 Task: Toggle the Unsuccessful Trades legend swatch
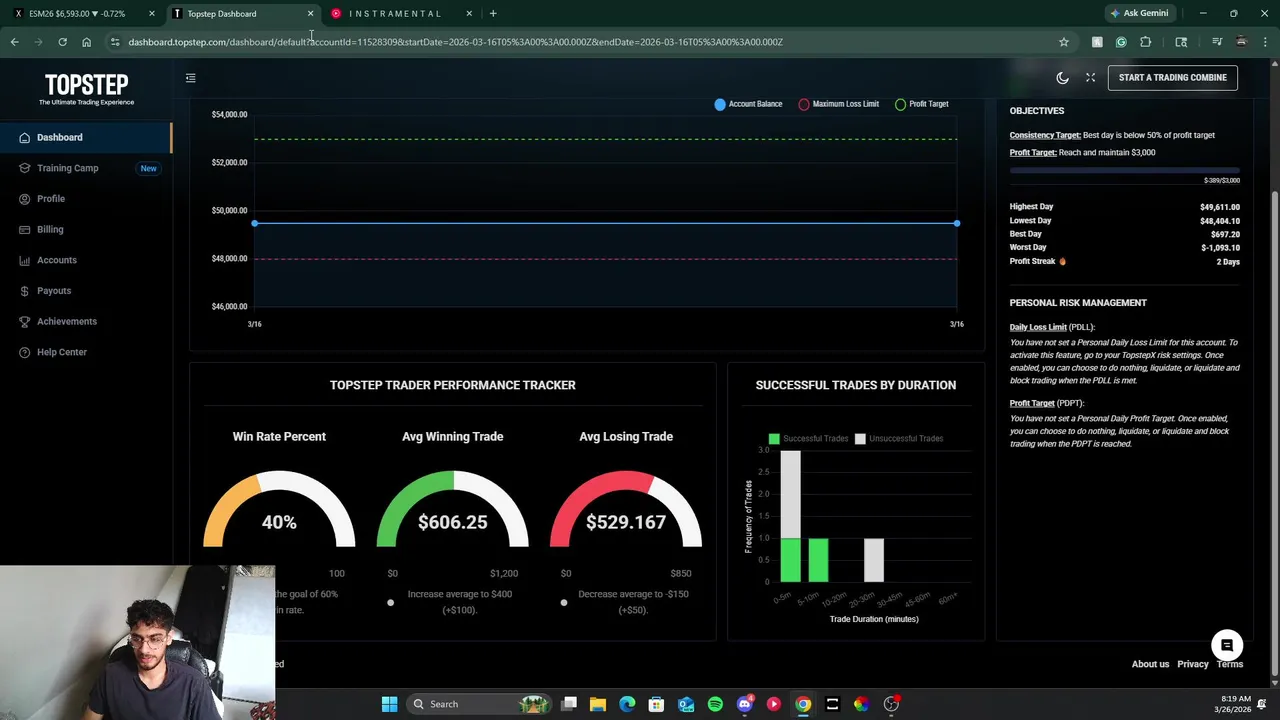tap(860, 438)
